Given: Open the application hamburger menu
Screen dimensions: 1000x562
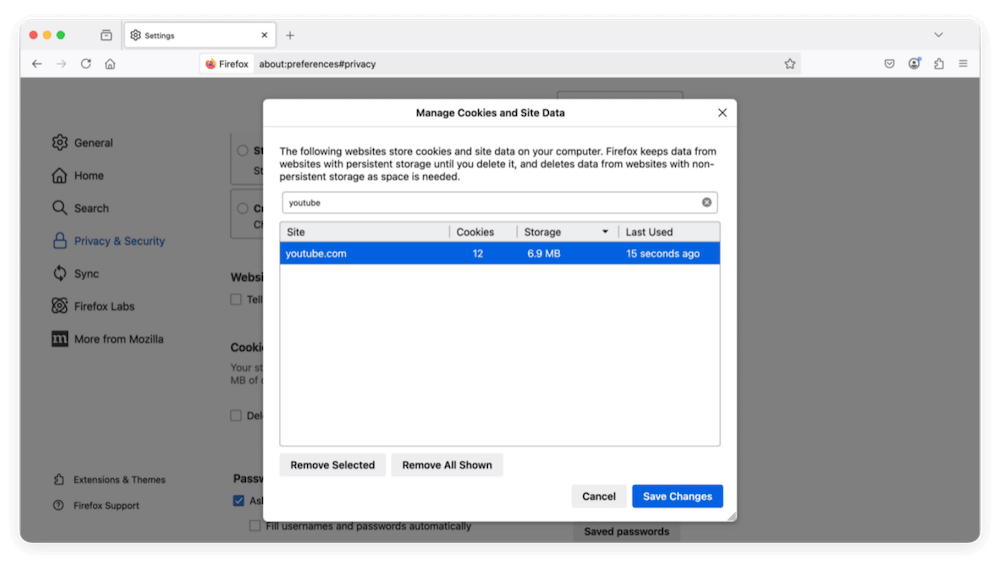Looking at the screenshot, I should [x=963, y=64].
